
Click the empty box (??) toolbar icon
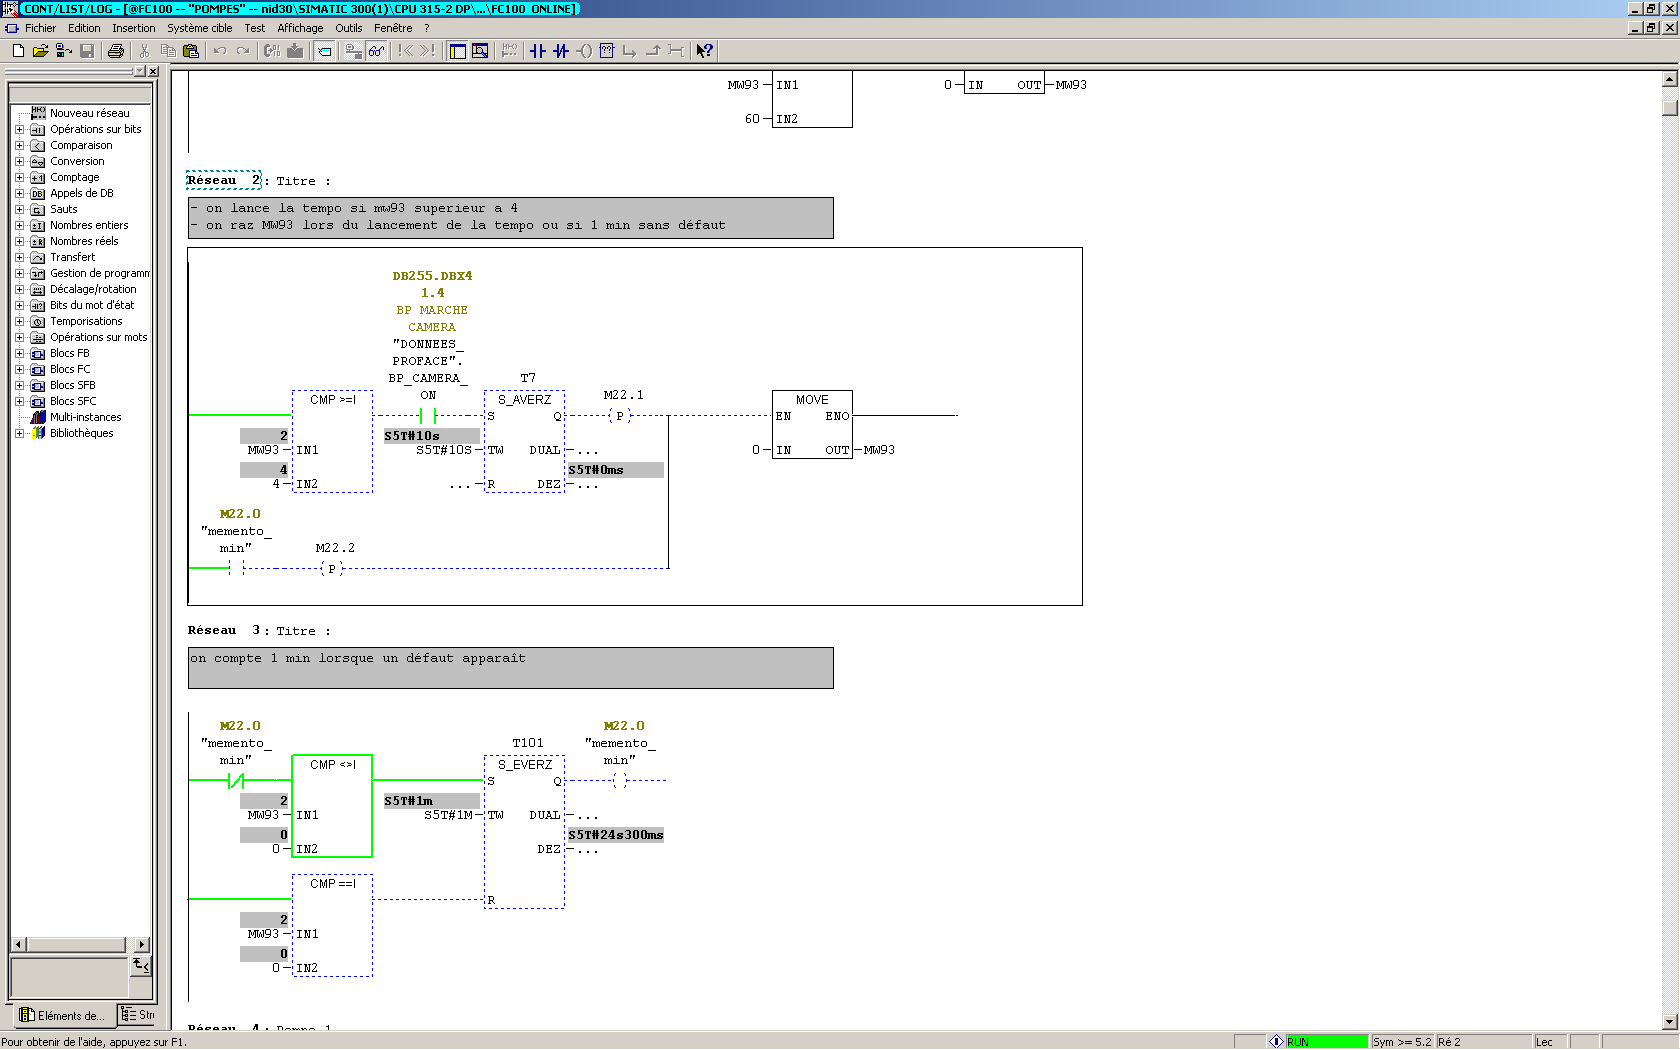[607, 51]
